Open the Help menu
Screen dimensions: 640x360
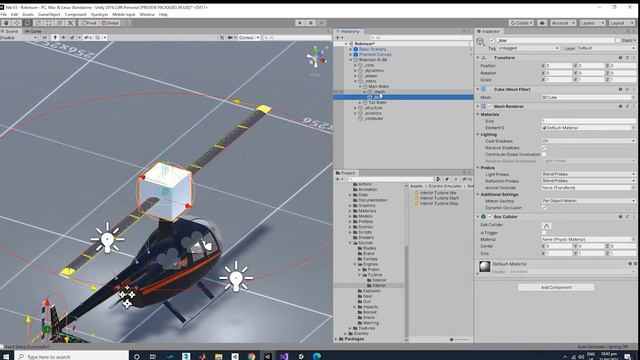(163, 14)
